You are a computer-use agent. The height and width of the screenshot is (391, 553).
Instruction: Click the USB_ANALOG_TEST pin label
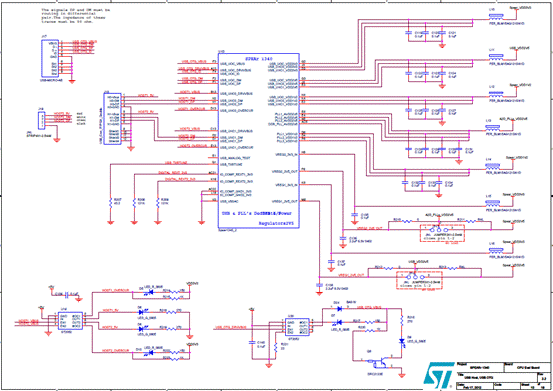236,158
